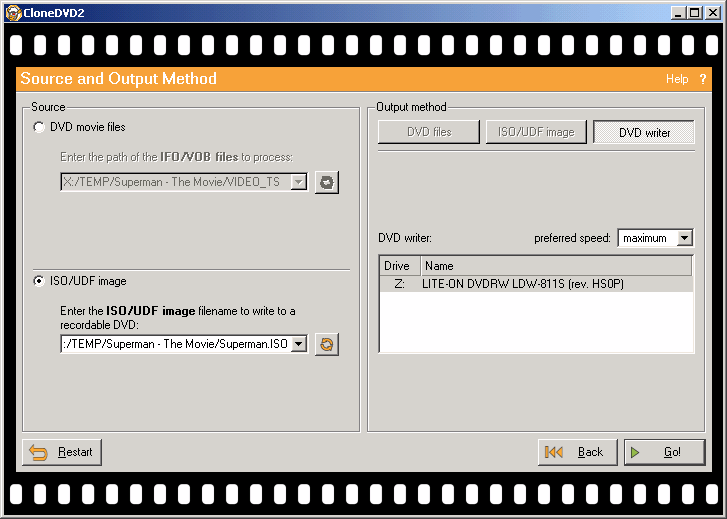Viewport: 727px width, 519px height.
Task: Open the preferred speed maximum dropdown
Action: [x=684, y=238]
